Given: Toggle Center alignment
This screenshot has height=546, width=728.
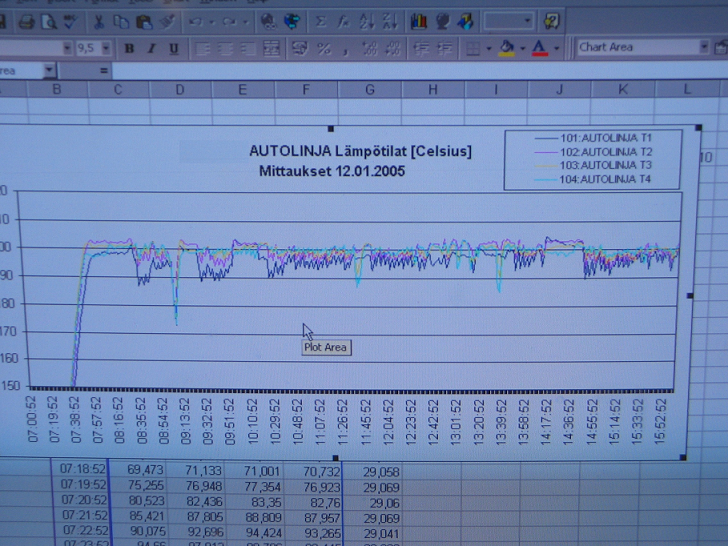Looking at the screenshot, I should pos(226,48).
